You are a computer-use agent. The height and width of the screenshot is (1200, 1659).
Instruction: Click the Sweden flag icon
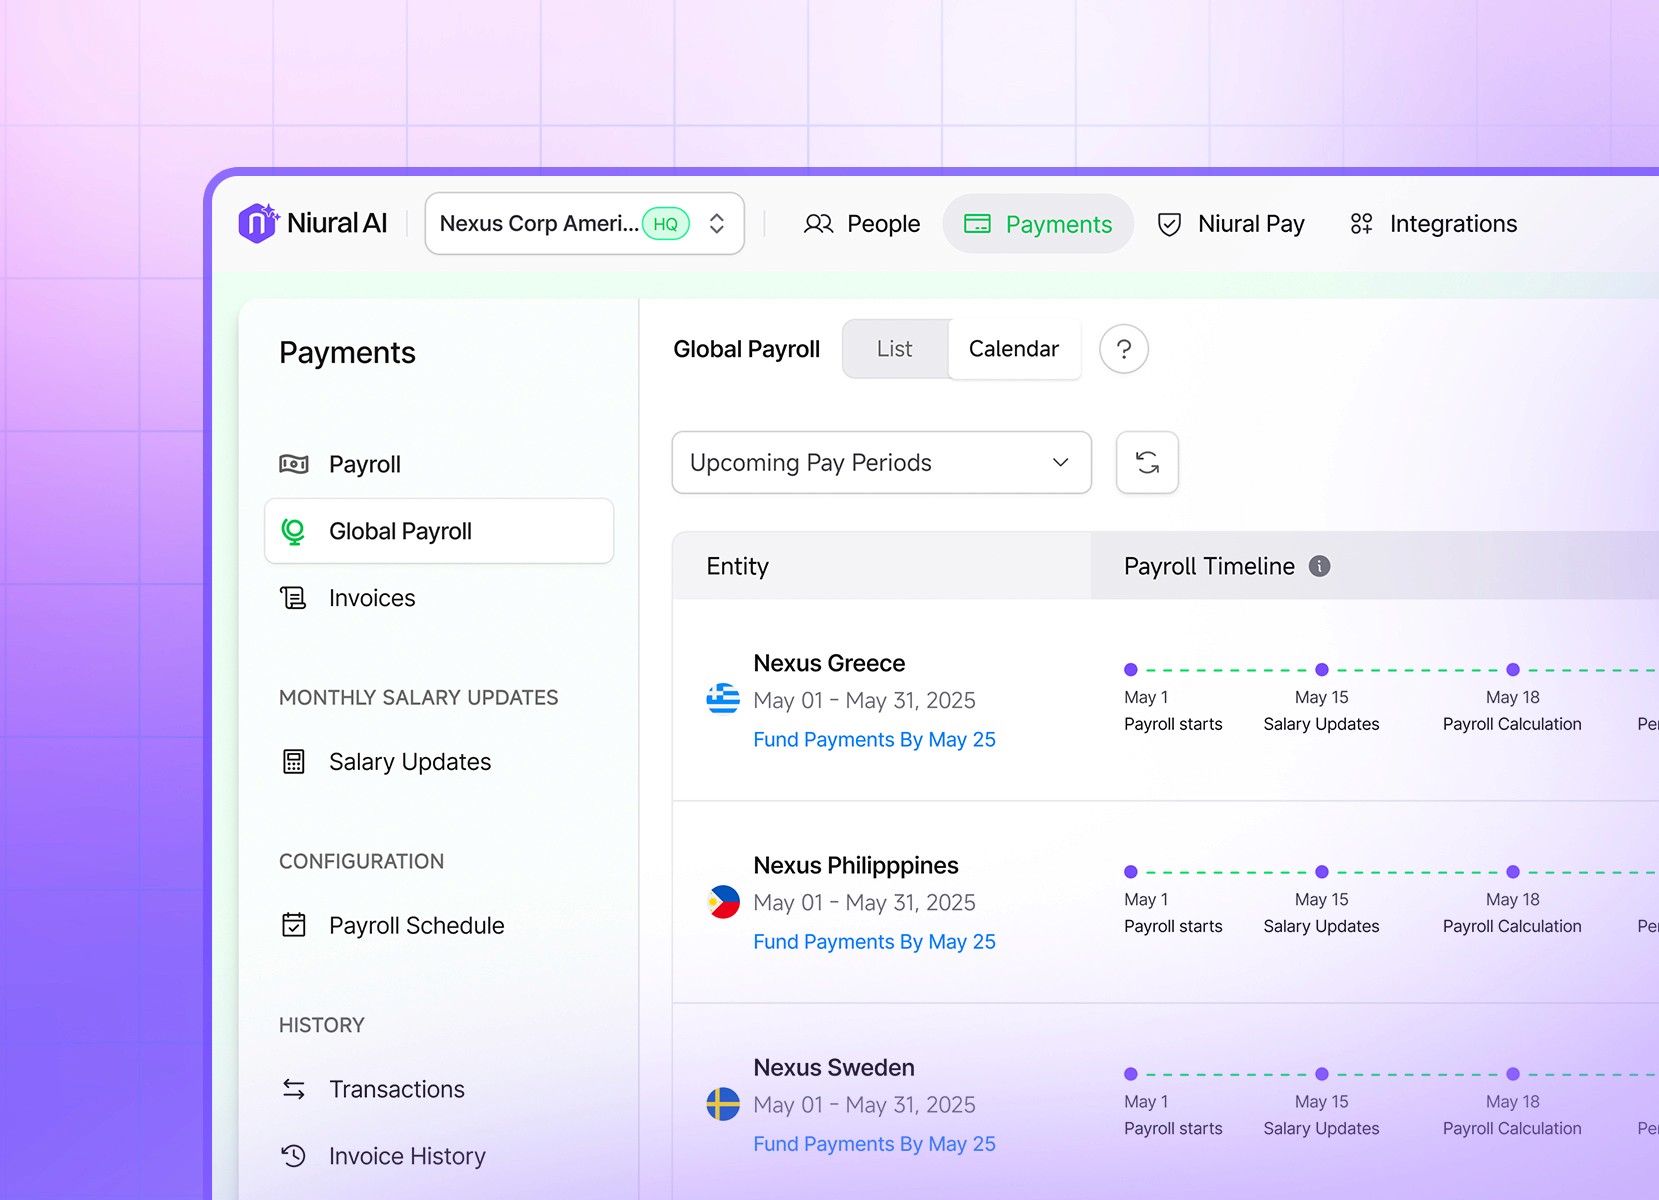pyautogui.click(x=723, y=1104)
